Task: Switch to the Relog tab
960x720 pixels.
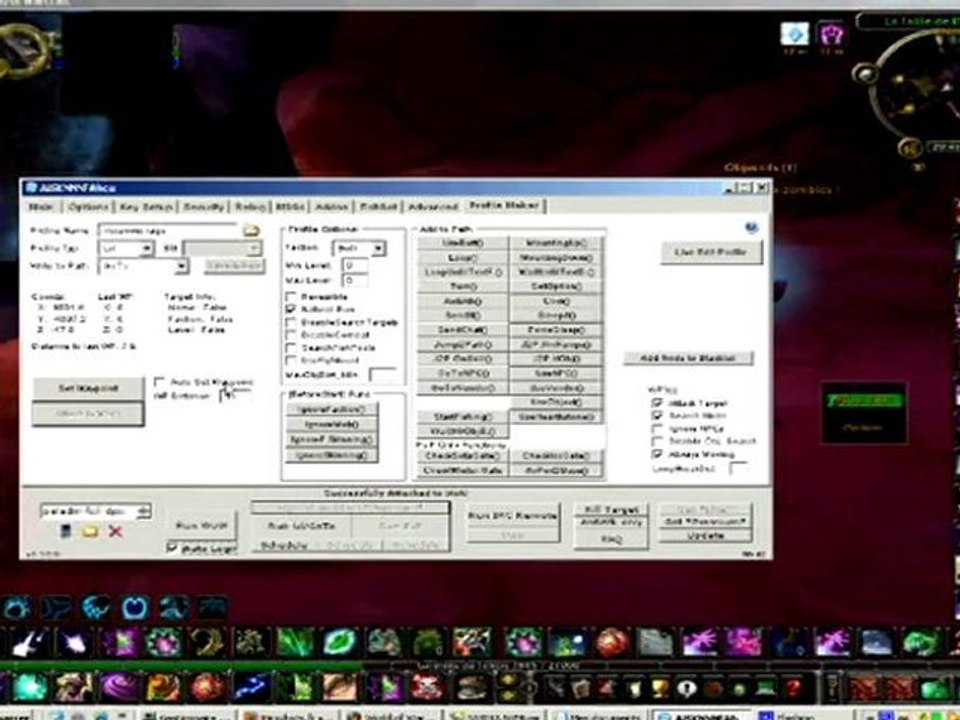Action: (250, 207)
